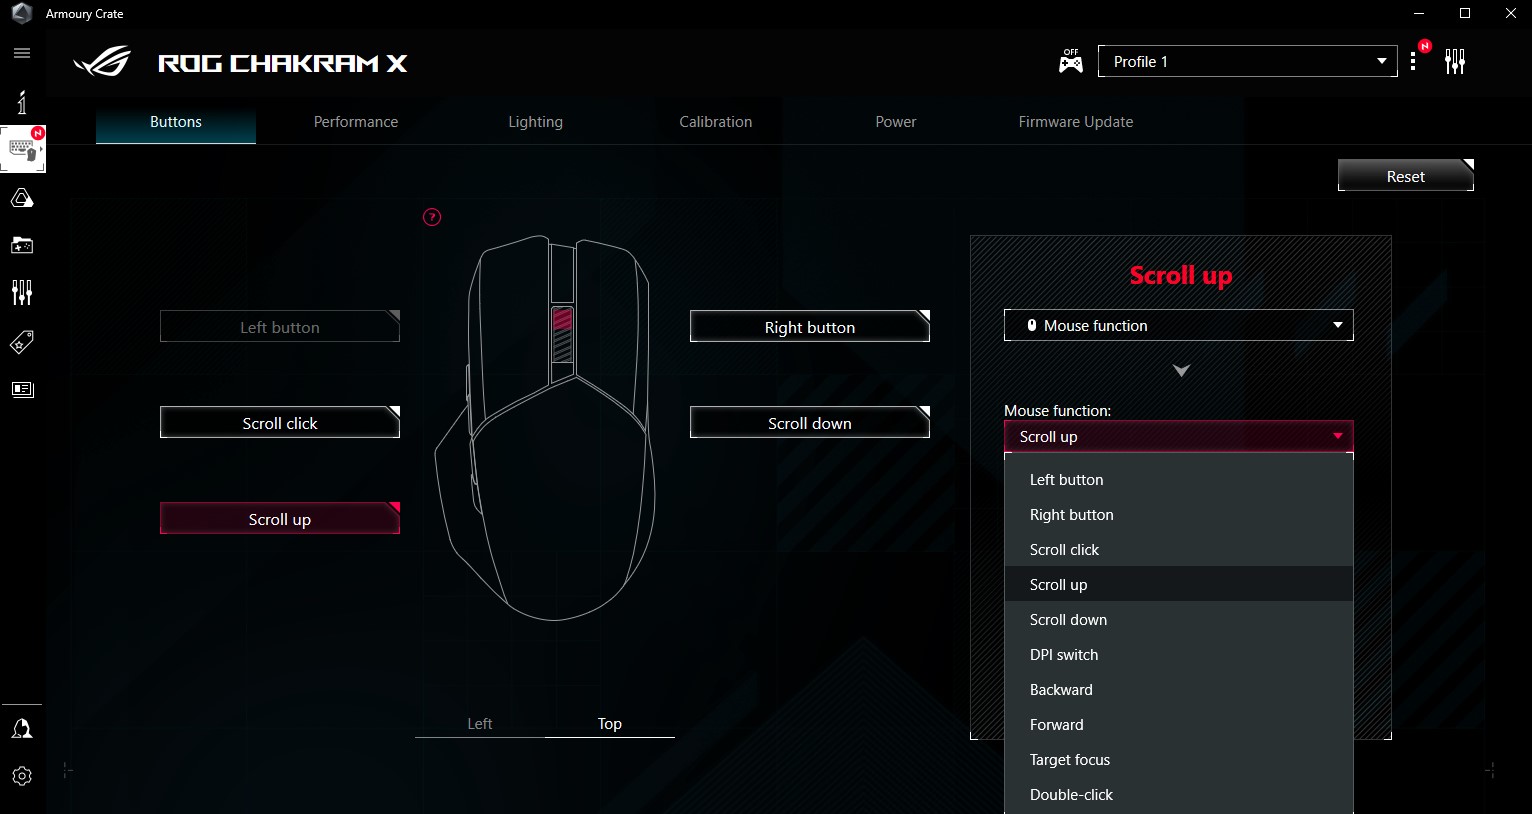Open the three-dot more options menu
The width and height of the screenshot is (1532, 814).
pos(1413,62)
